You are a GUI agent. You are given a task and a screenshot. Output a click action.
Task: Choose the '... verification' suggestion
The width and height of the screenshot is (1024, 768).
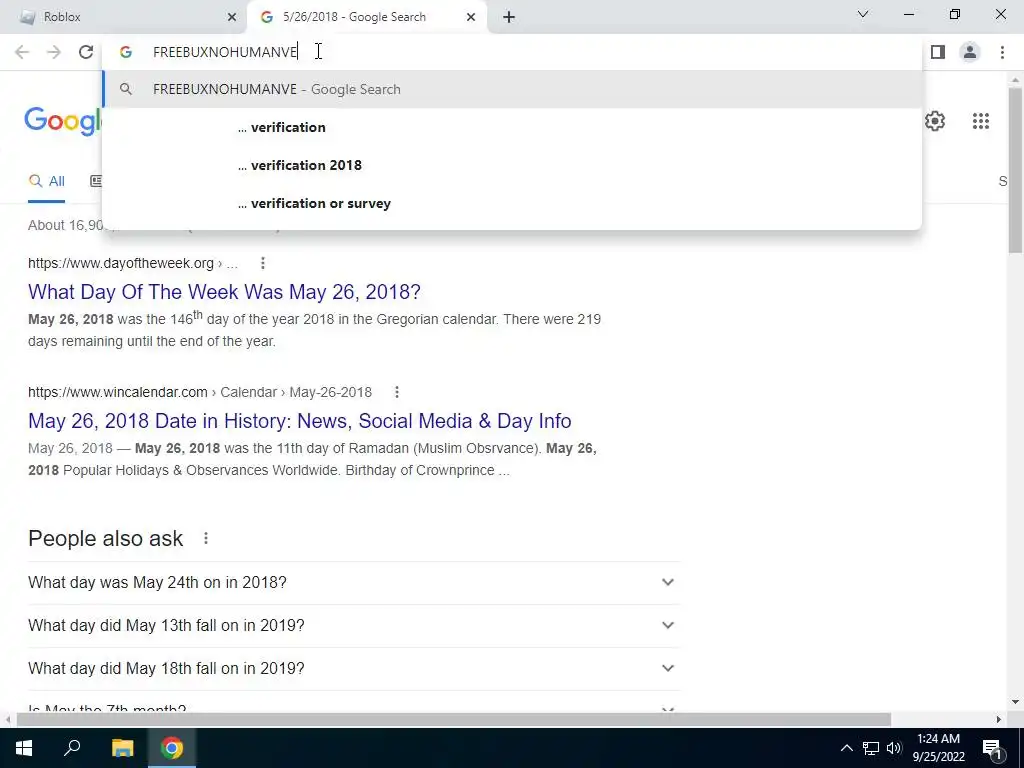point(512,127)
